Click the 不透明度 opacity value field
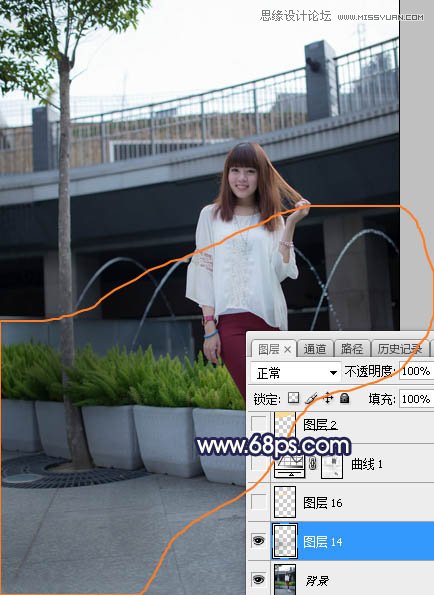 [416, 371]
